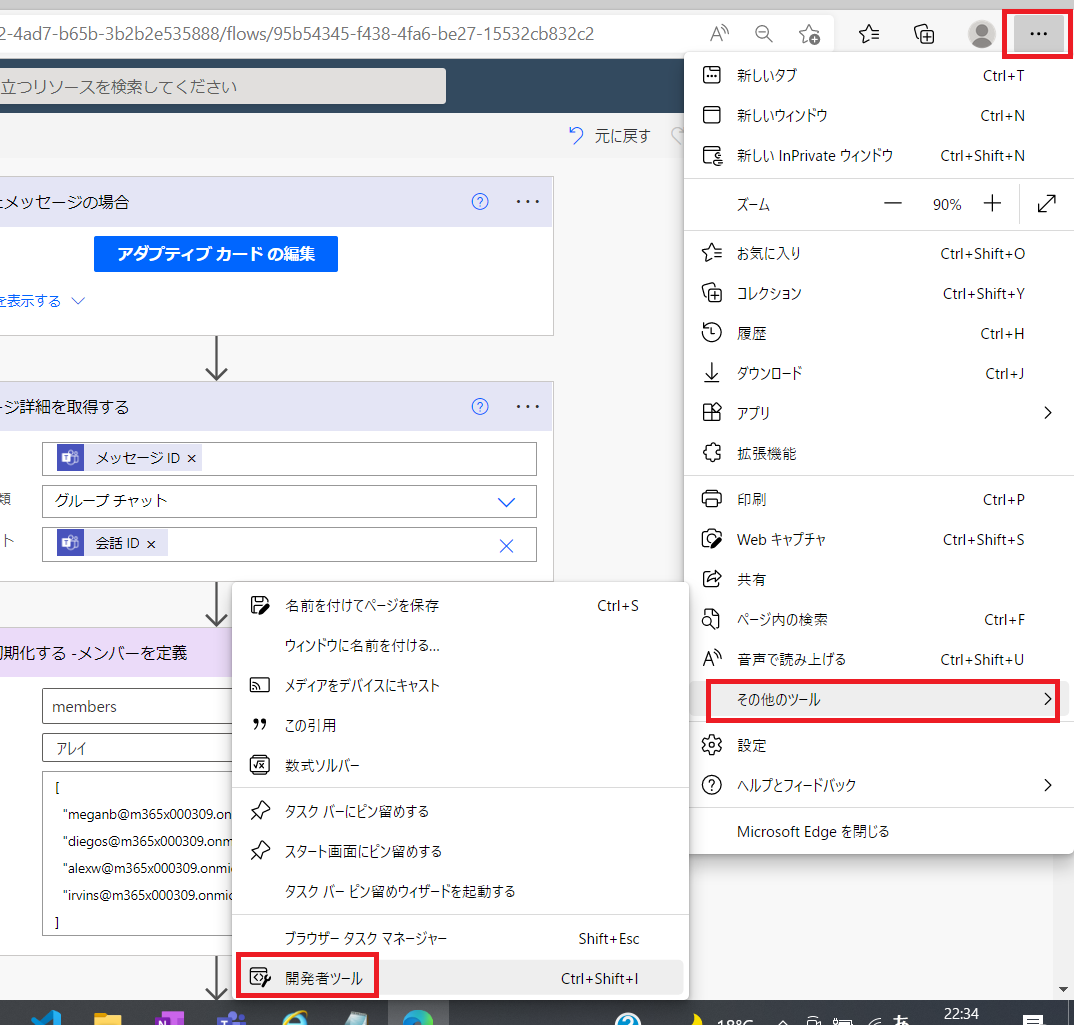The width and height of the screenshot is (1074, 1025).
Task: Select ウィンドウに名前を付ける
Action: point(460,645)
